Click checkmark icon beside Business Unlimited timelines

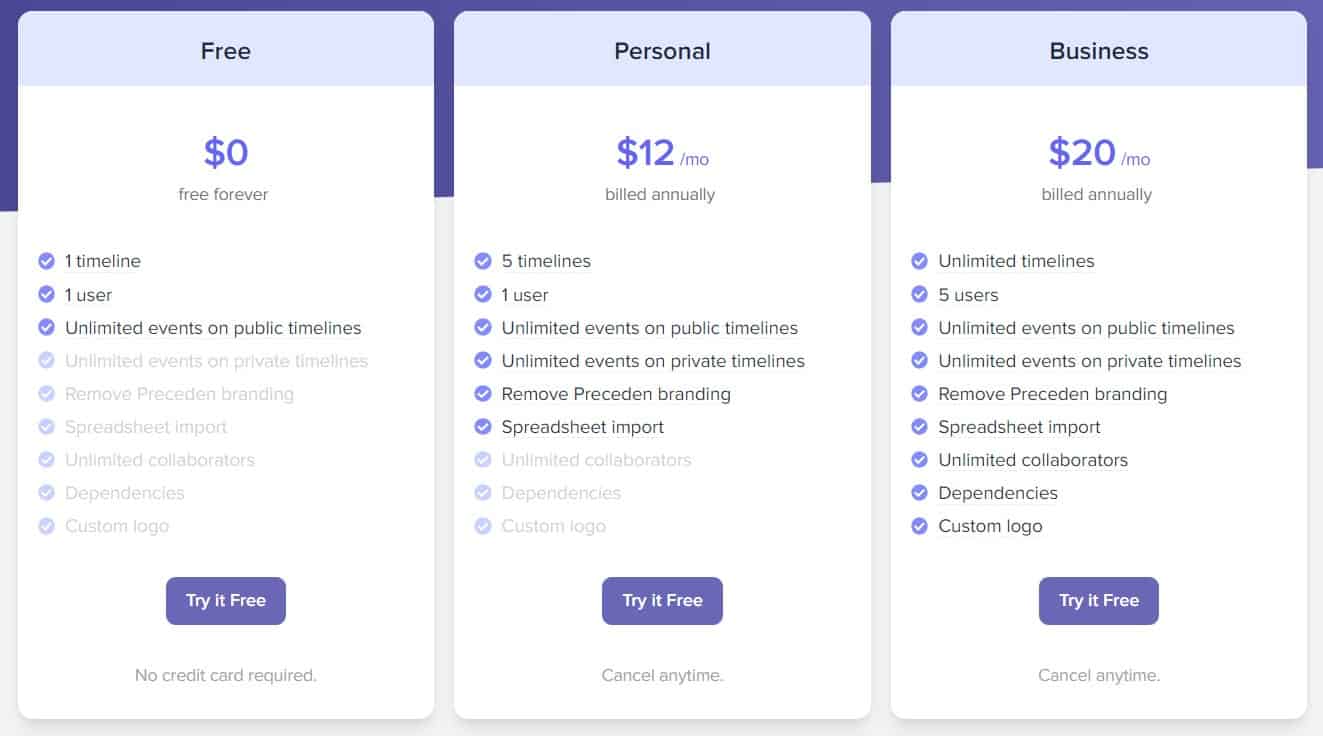click(919, 261)
